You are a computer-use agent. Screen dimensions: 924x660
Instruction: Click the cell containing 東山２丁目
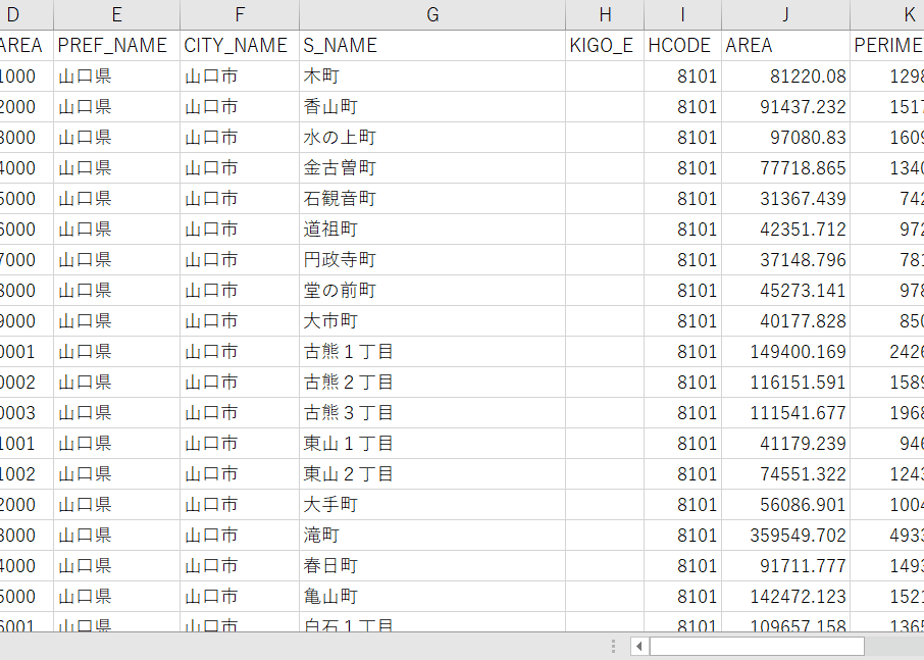433,474
